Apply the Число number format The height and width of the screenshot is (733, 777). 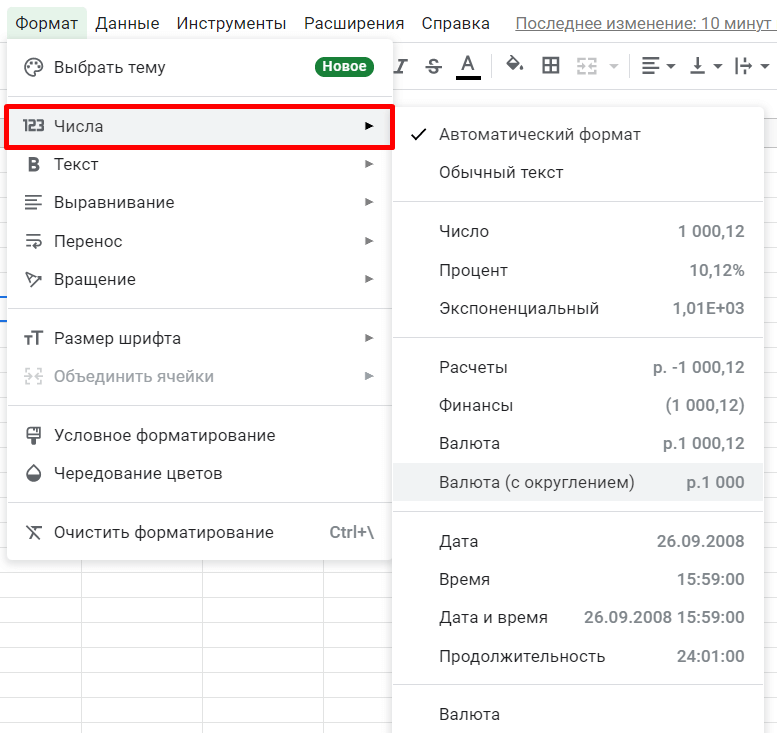coord(578,231)
